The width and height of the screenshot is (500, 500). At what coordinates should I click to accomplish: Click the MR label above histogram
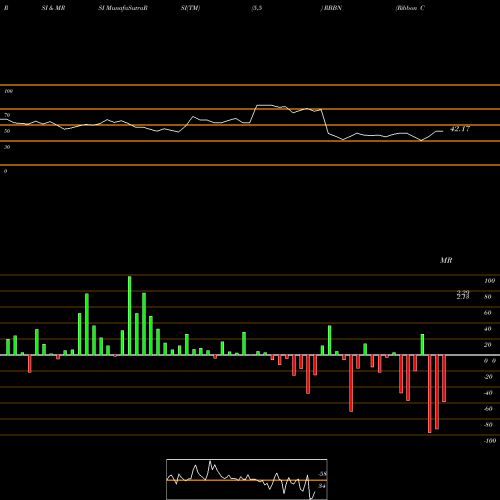[446, 260]
